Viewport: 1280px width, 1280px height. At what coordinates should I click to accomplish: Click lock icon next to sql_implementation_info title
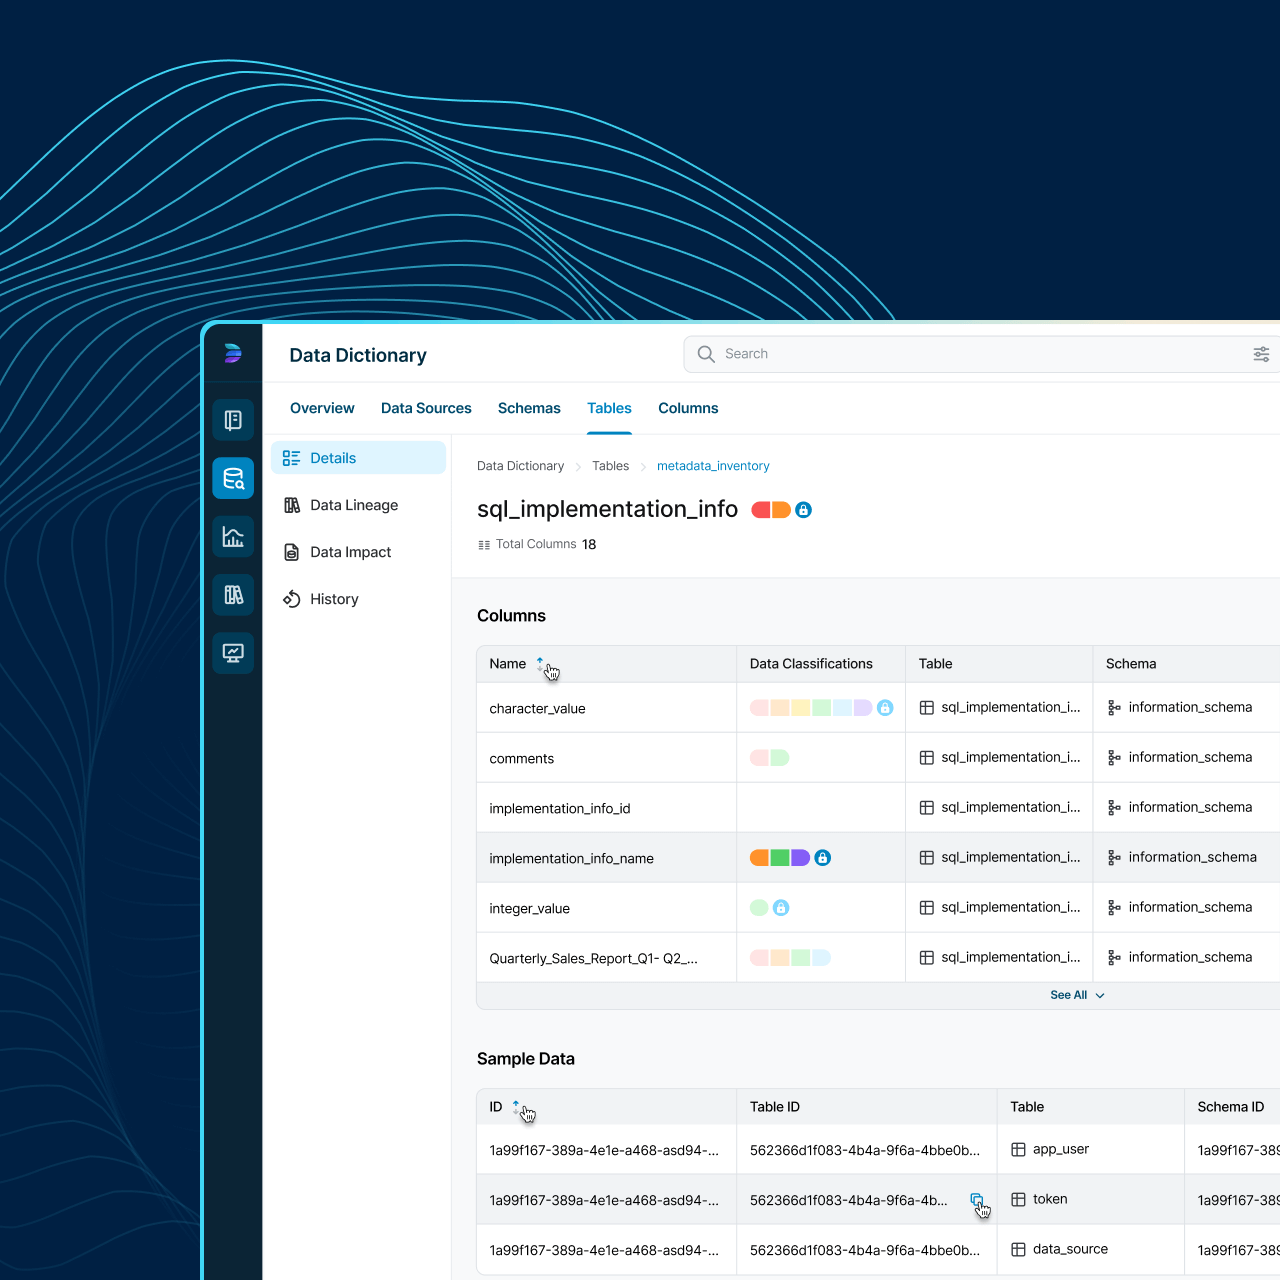(x=803, y=510)
